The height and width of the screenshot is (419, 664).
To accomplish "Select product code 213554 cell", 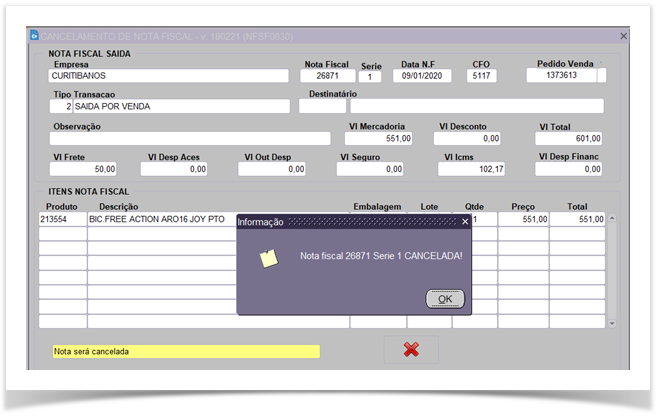I will [63, 219].
